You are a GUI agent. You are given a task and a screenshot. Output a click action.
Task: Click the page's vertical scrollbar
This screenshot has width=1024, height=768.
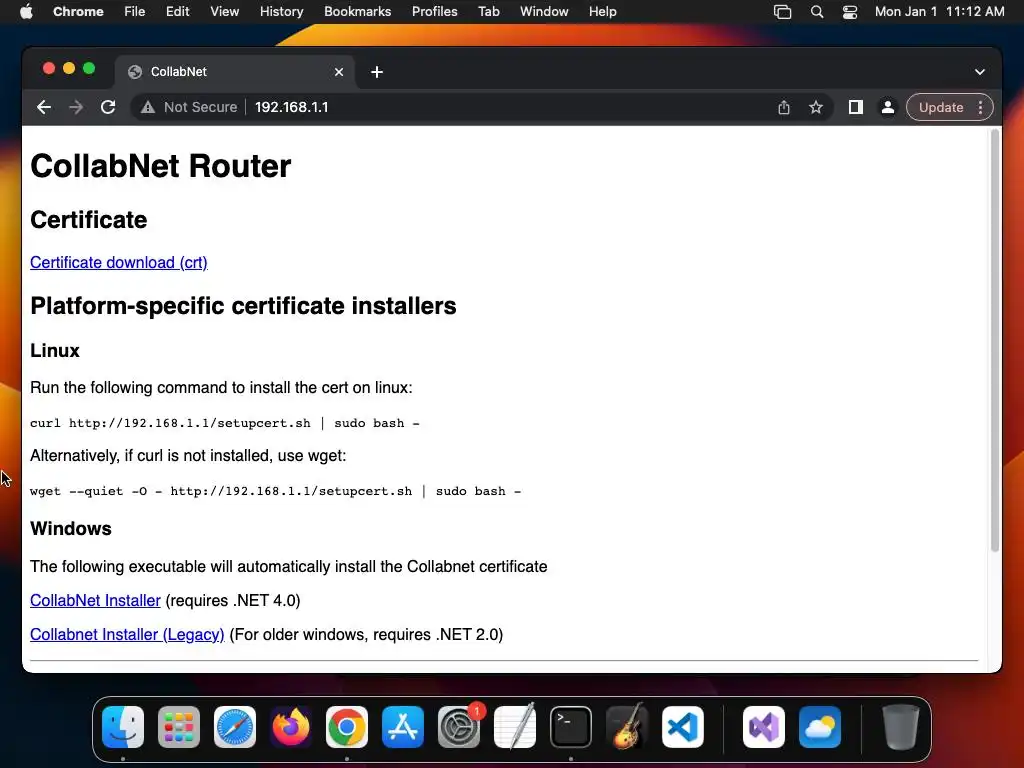995,340
